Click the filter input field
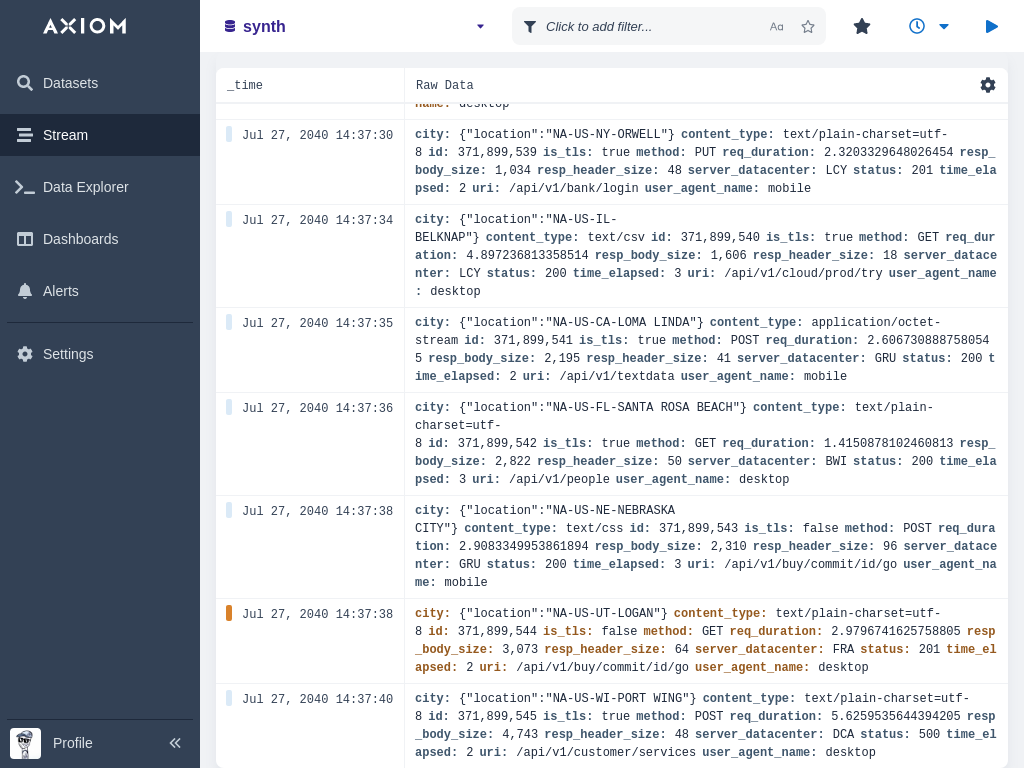 coord(650,27)
